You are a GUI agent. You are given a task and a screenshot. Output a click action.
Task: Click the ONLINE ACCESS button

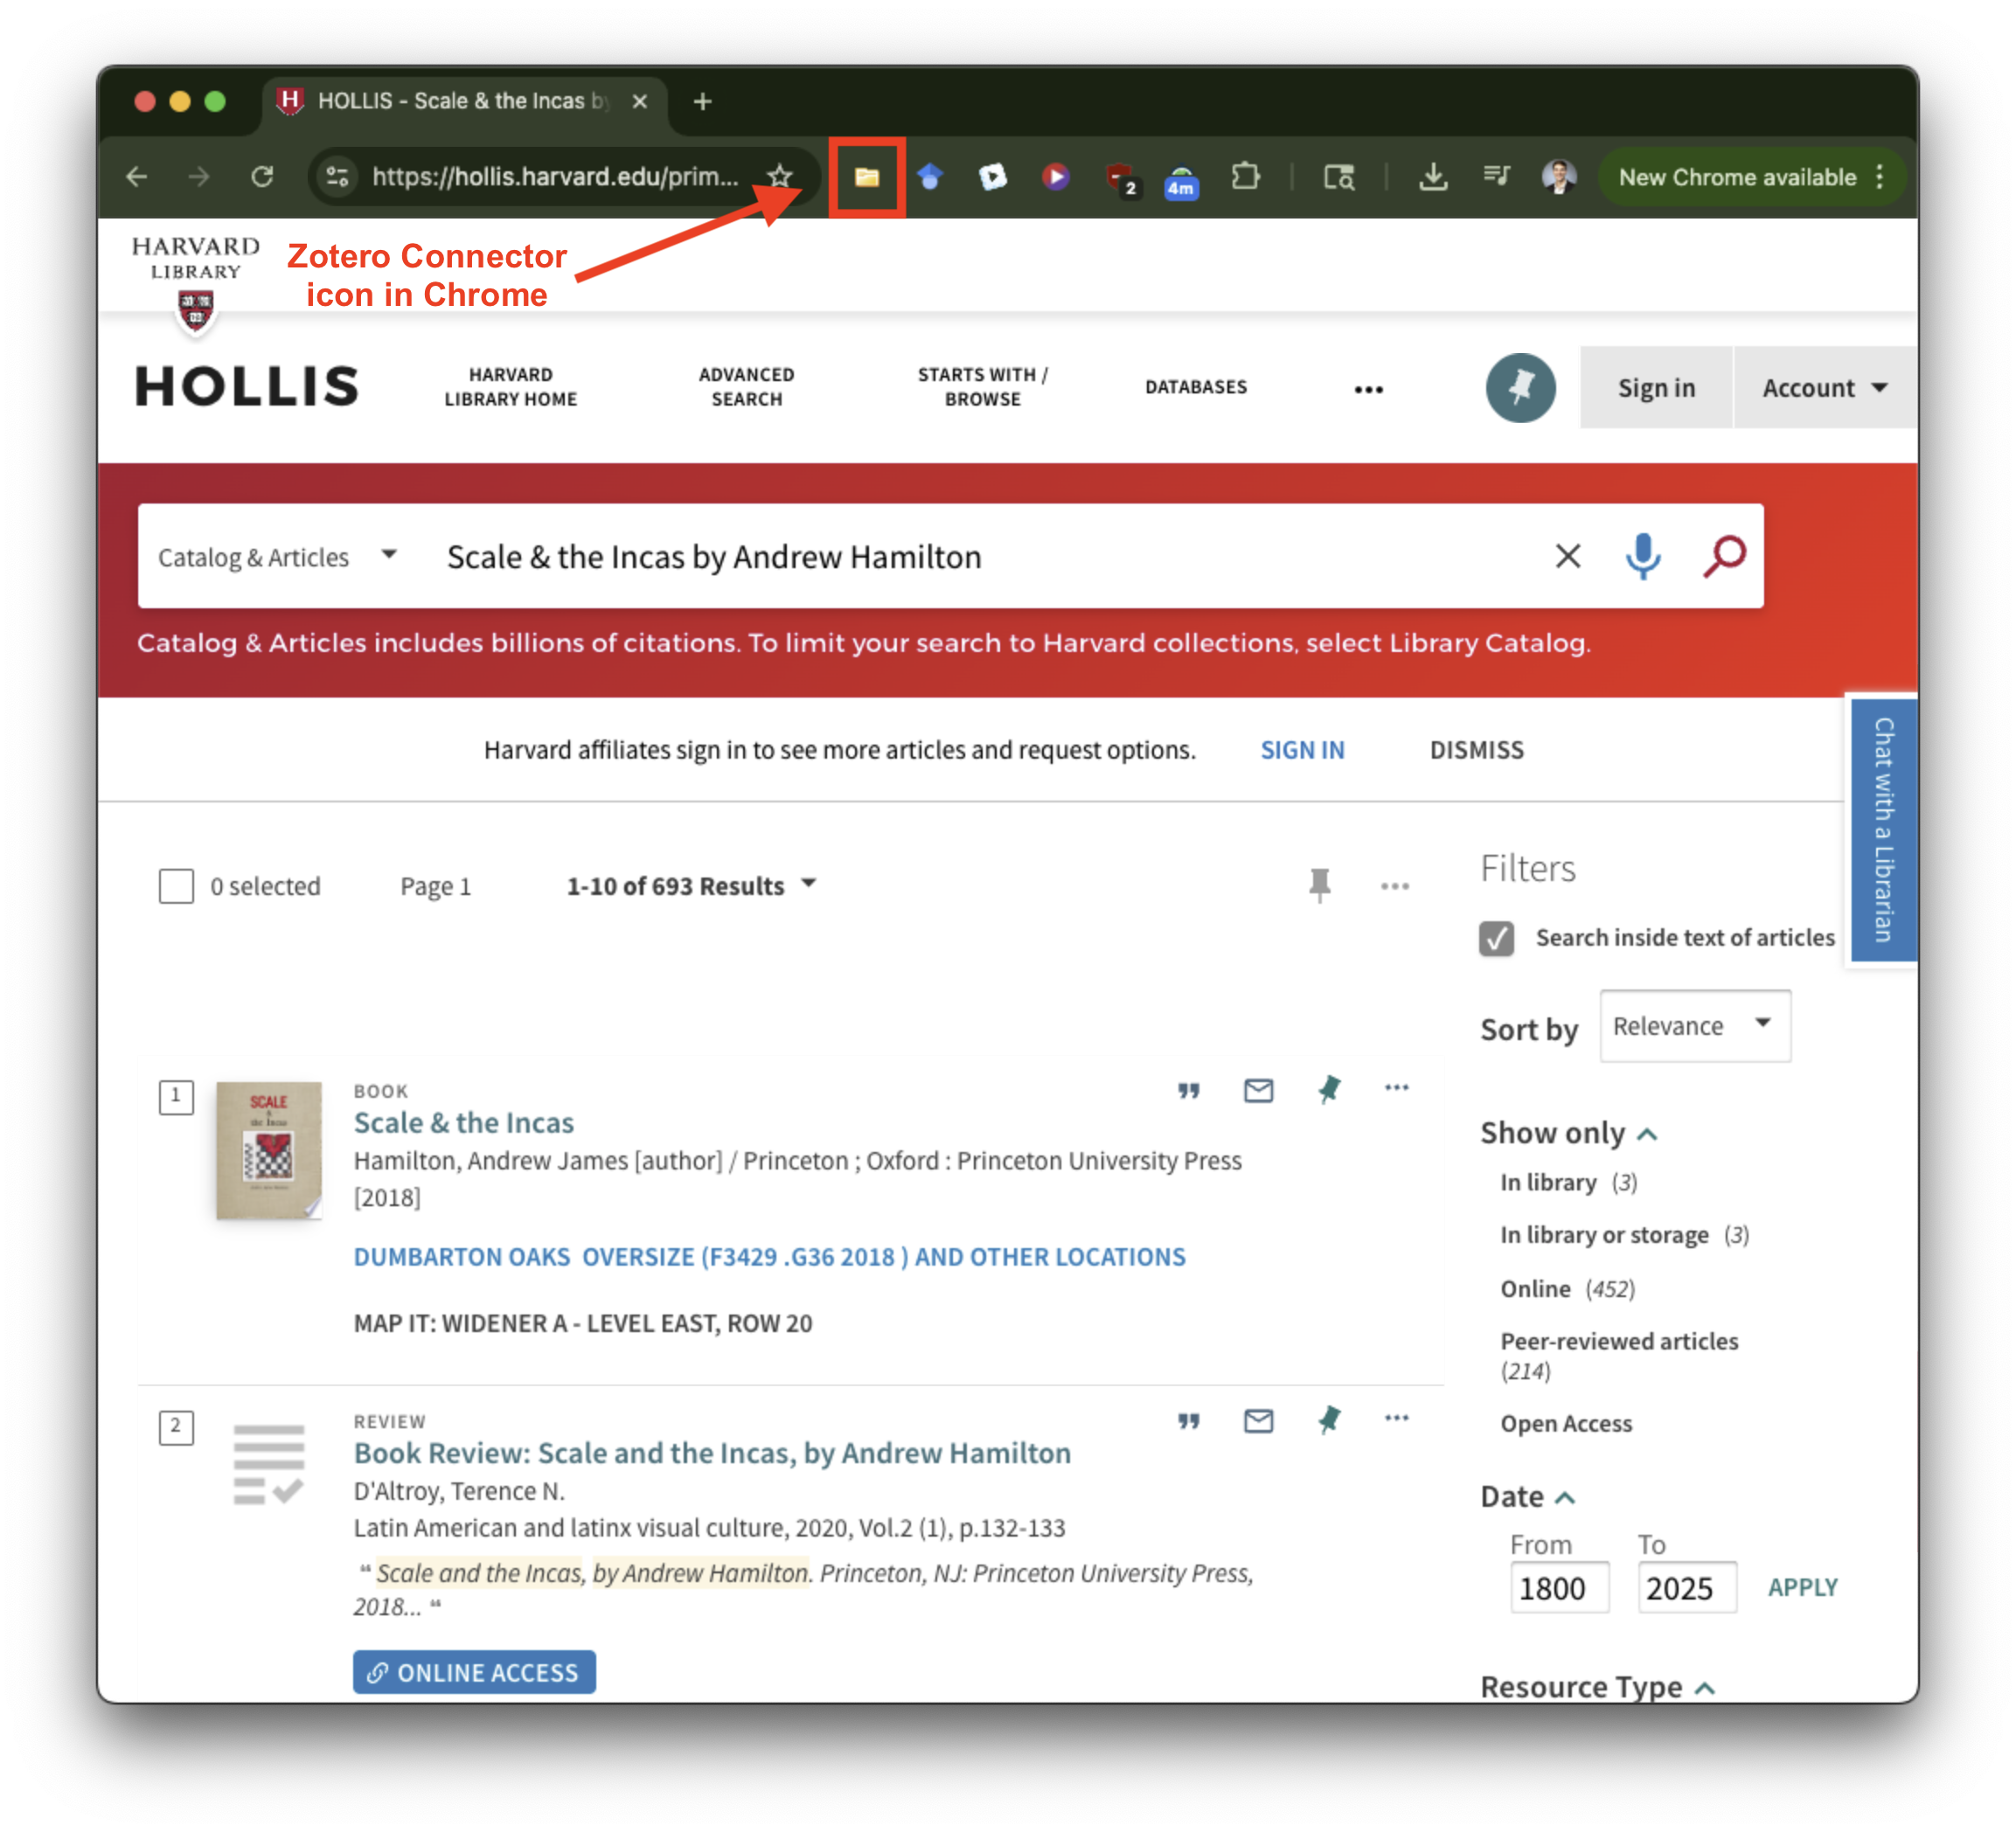coord(474,1672)
